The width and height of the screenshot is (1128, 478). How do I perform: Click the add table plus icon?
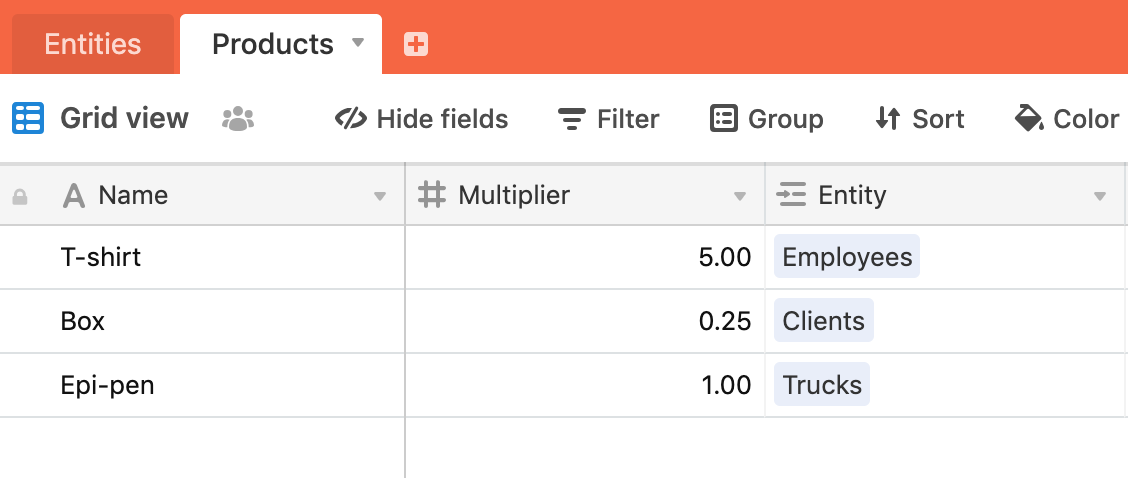(x=416, y=45)
